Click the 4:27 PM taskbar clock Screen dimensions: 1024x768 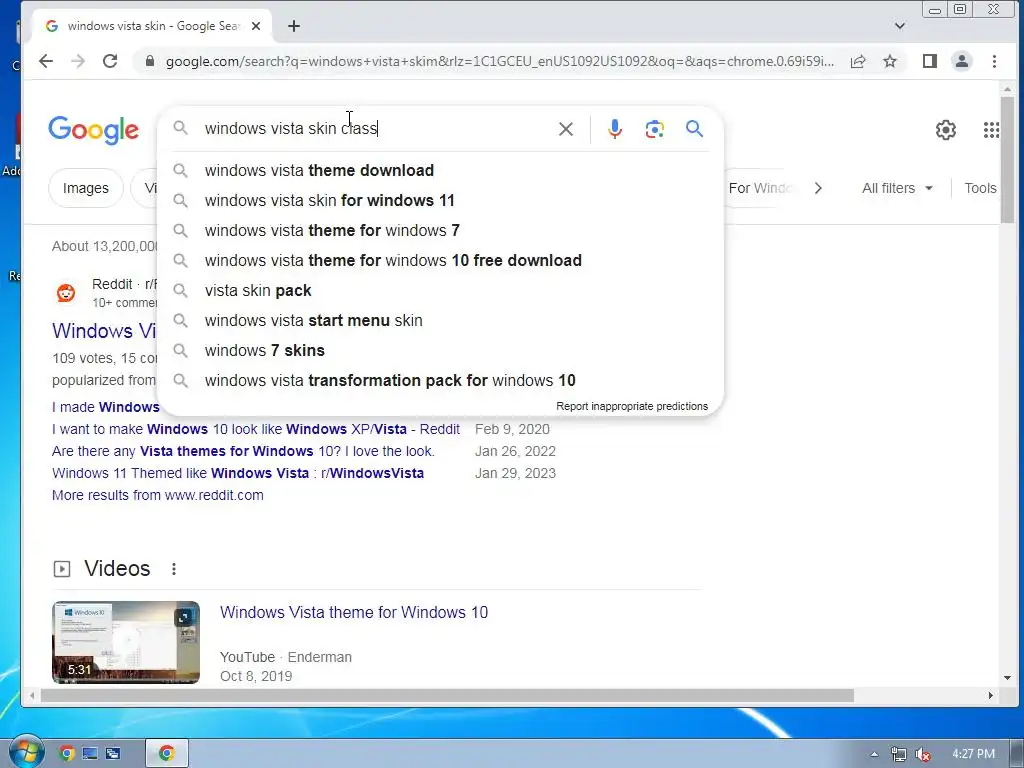[973, 754]
